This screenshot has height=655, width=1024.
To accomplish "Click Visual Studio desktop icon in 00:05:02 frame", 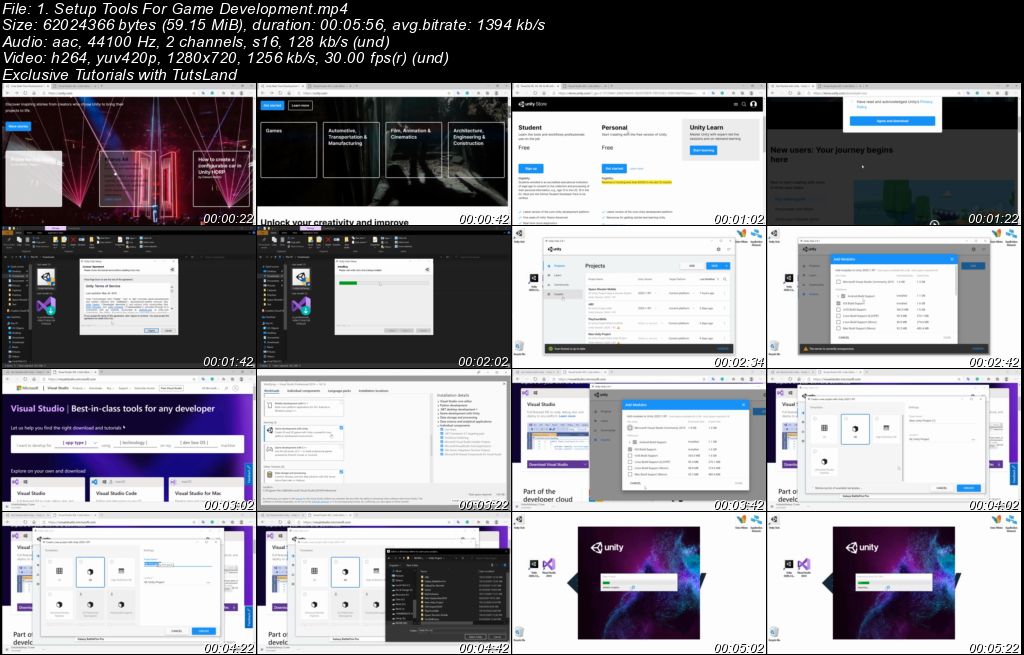I will (549, 565).
